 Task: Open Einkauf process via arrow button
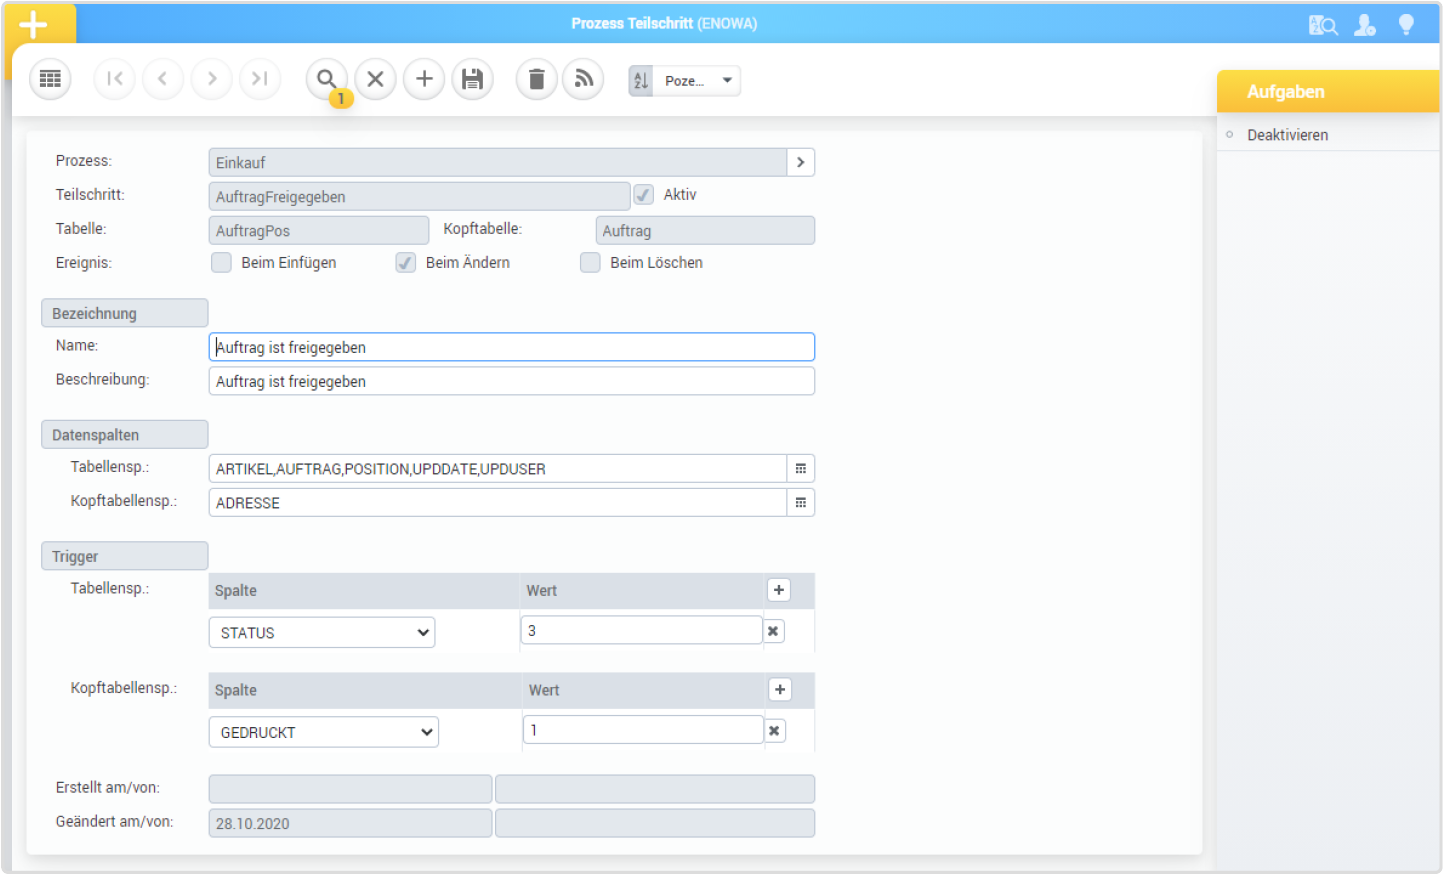[x=800, y=163]
